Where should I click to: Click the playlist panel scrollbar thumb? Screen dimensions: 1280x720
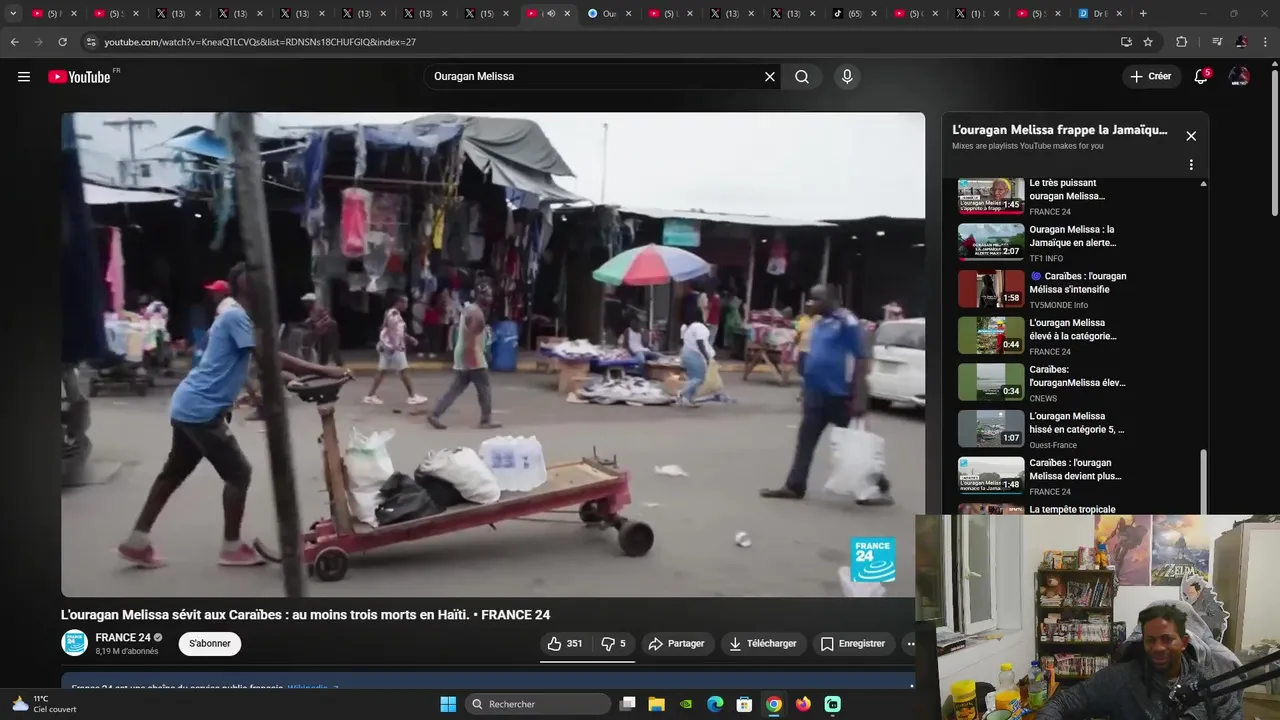point(1203,482)
